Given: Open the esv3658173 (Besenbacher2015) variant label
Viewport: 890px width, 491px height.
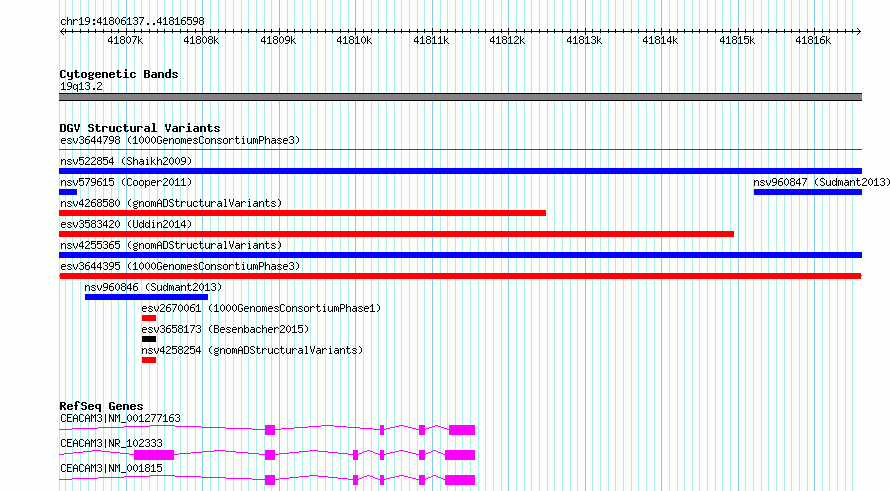Looking at the screenshot, I should coord(225,329).
